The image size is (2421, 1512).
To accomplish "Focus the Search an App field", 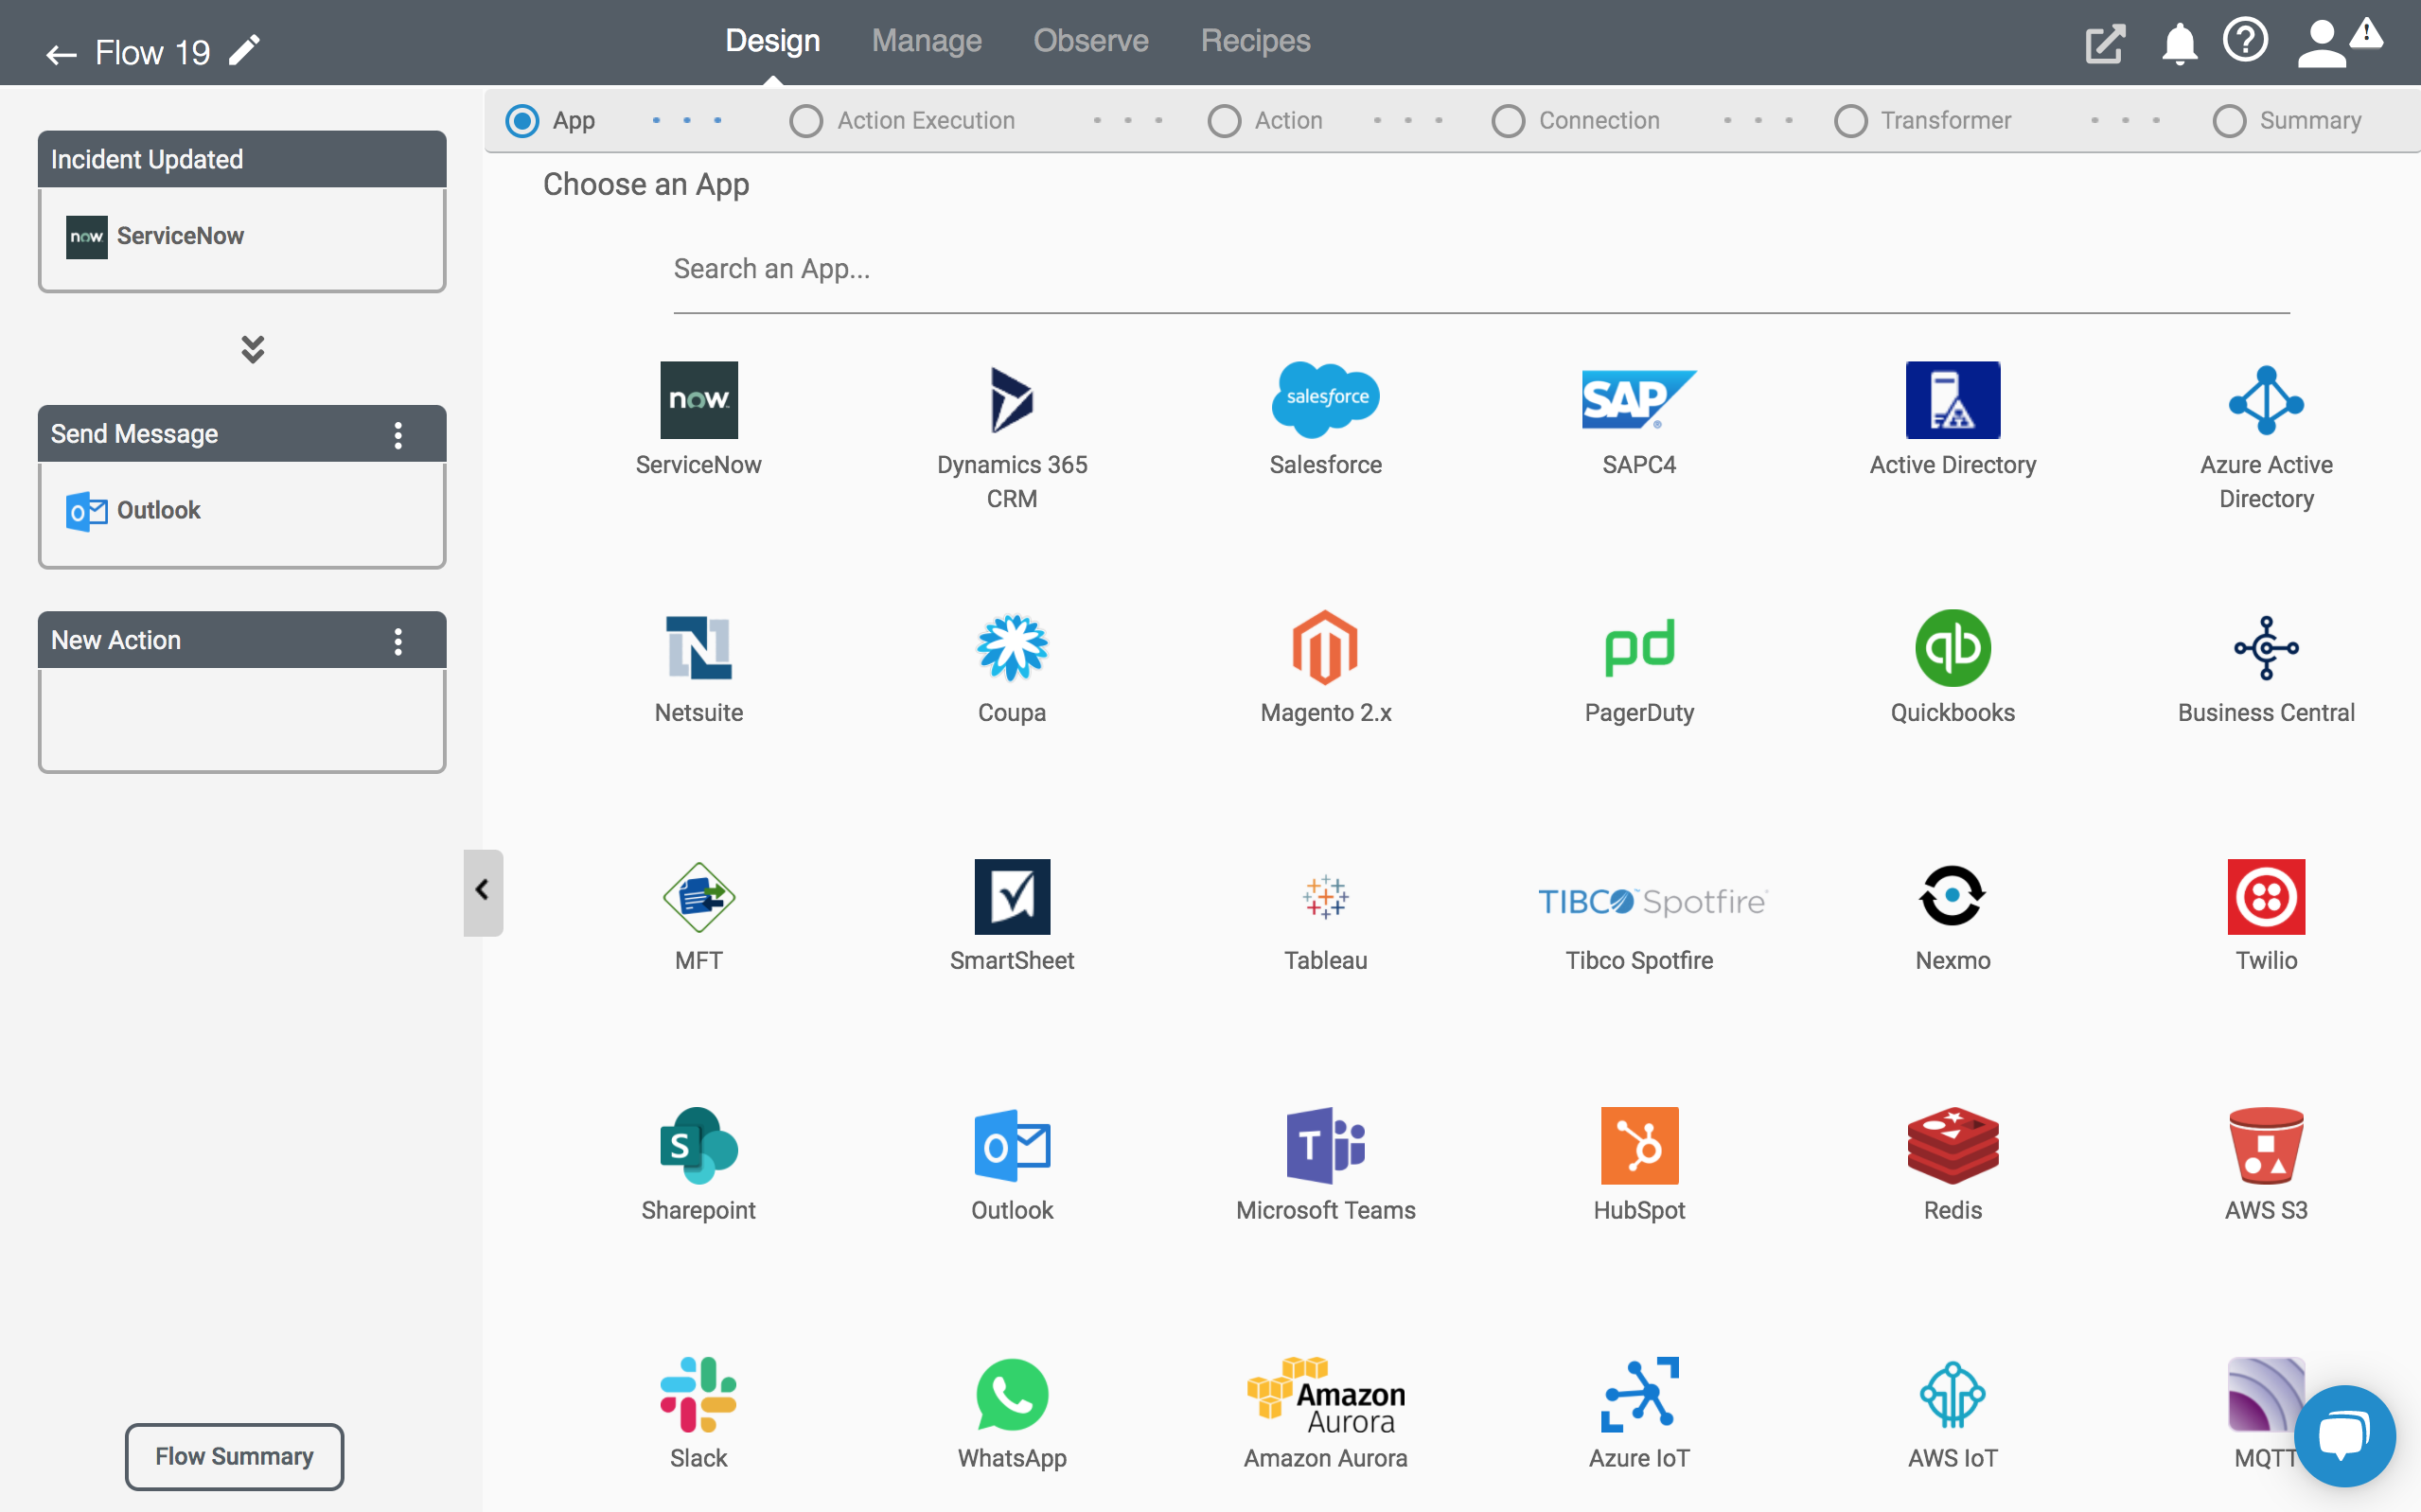I will (x=1481, y=270).
